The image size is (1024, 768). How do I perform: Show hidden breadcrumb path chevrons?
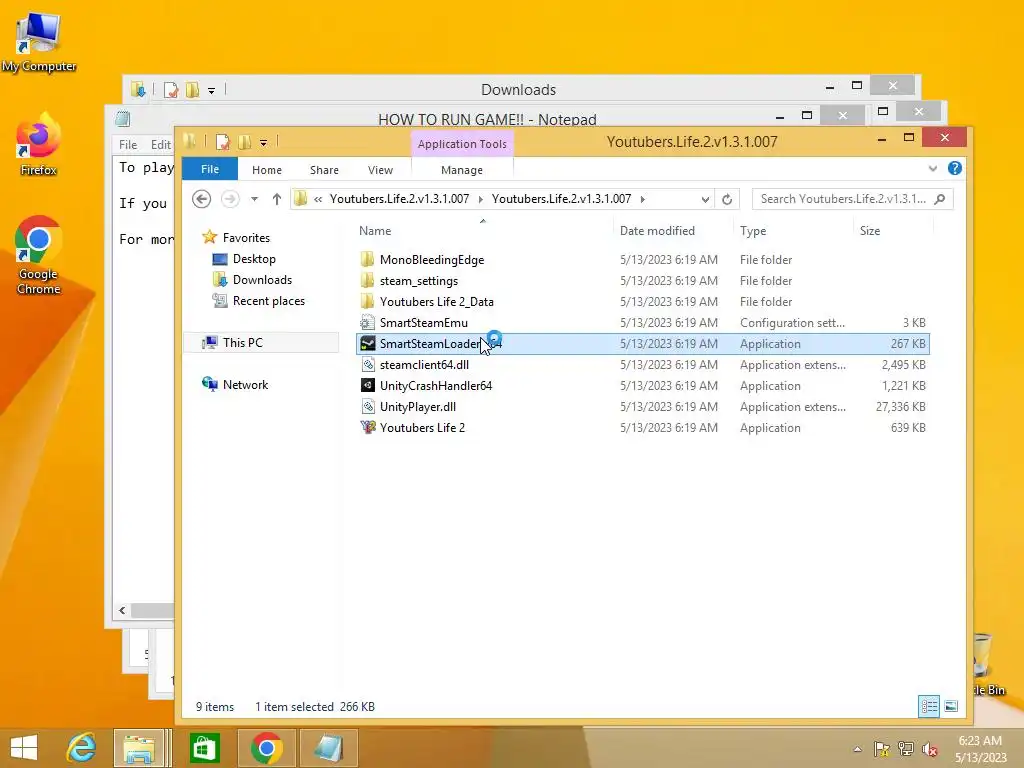[318, 199]
